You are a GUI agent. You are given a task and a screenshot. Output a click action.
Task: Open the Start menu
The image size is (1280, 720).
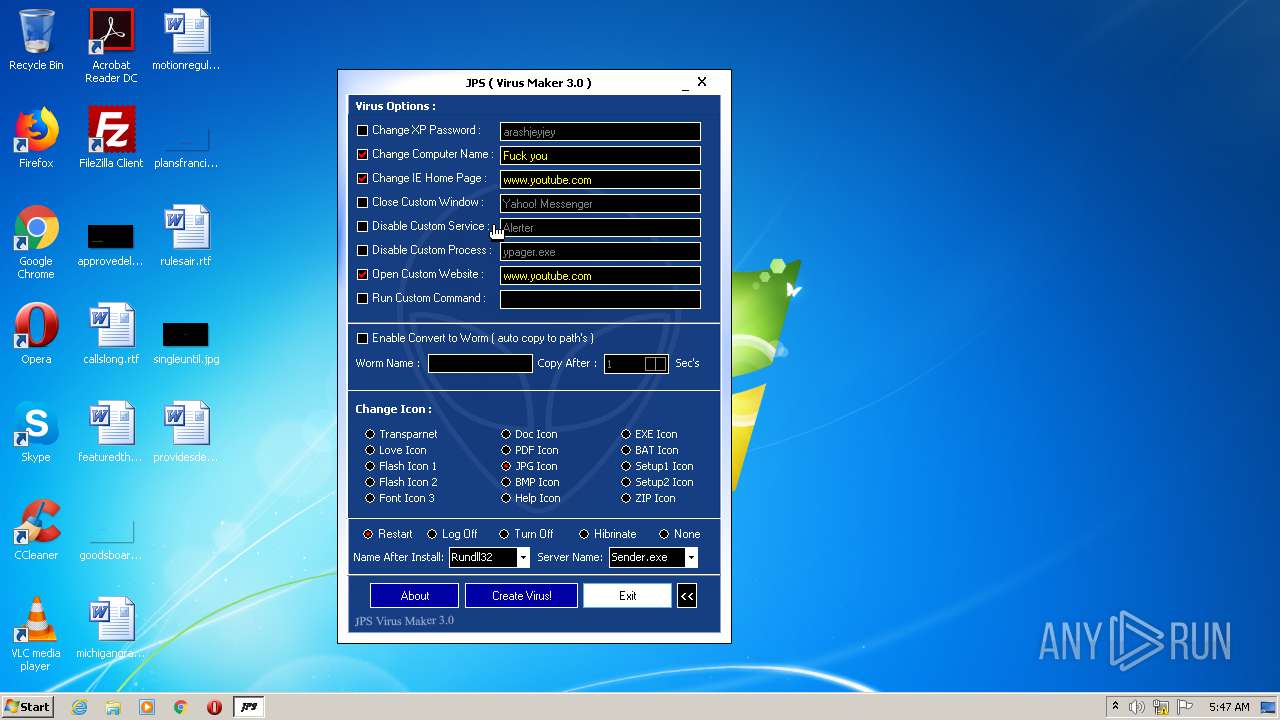[28, 707]
